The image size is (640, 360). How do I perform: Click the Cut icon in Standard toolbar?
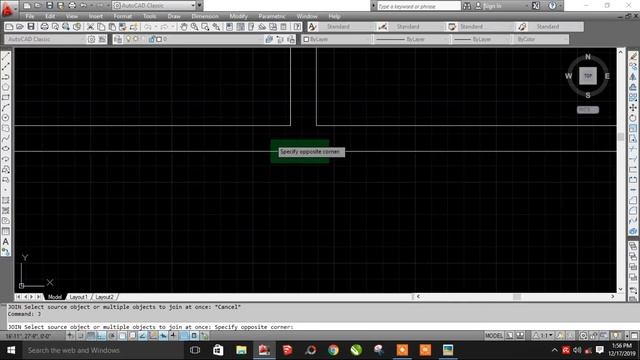[90, 27]
